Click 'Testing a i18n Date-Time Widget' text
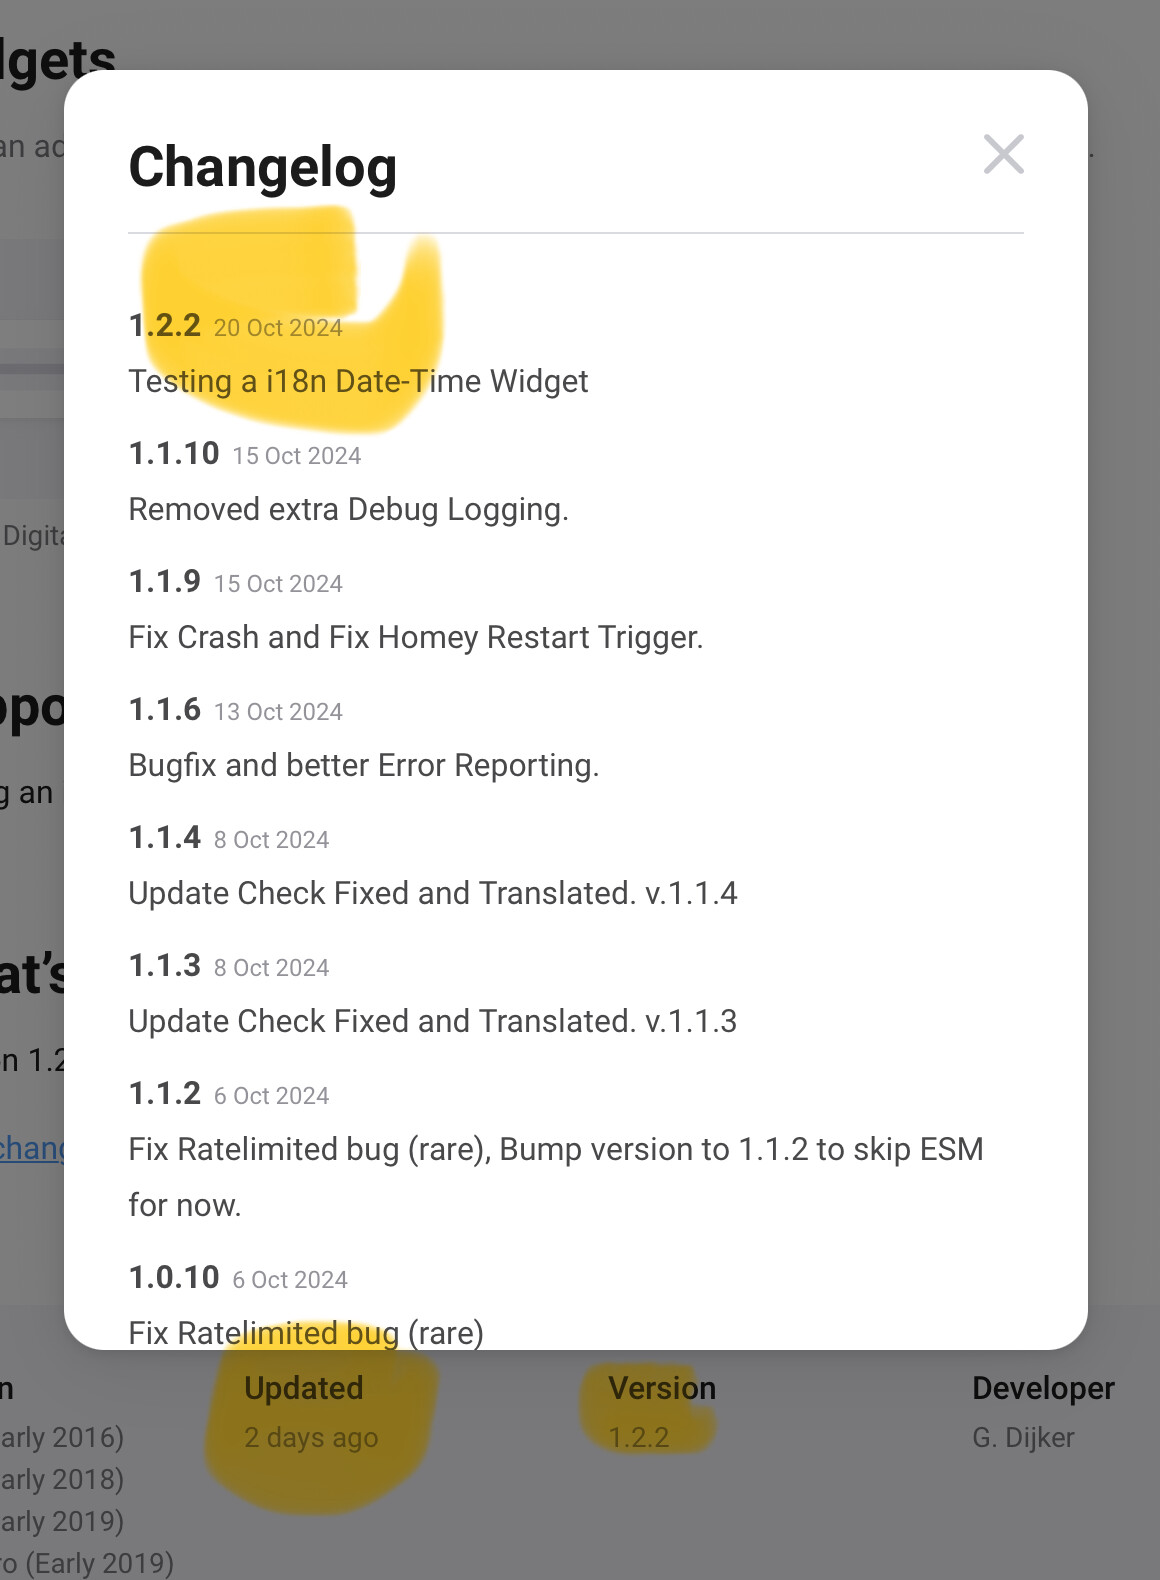The image size is (1160, 1580). click(x=358, y=381)
